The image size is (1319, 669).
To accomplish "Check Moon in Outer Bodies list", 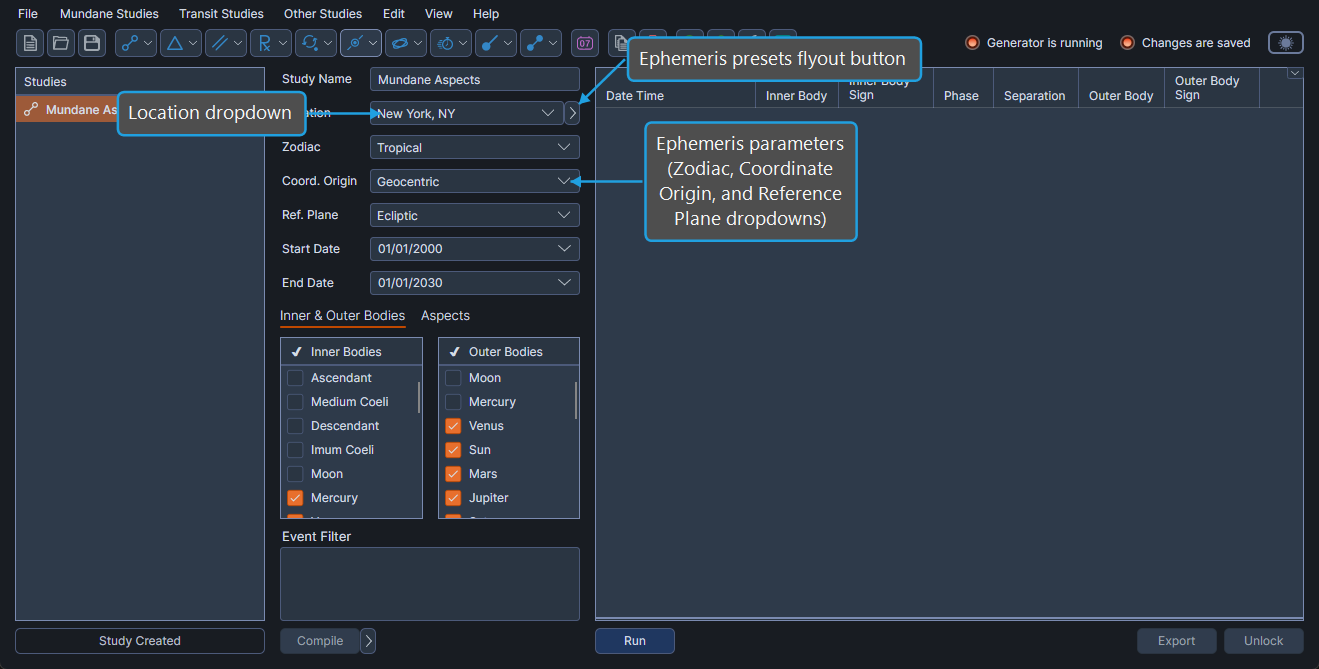I will 453,378.
